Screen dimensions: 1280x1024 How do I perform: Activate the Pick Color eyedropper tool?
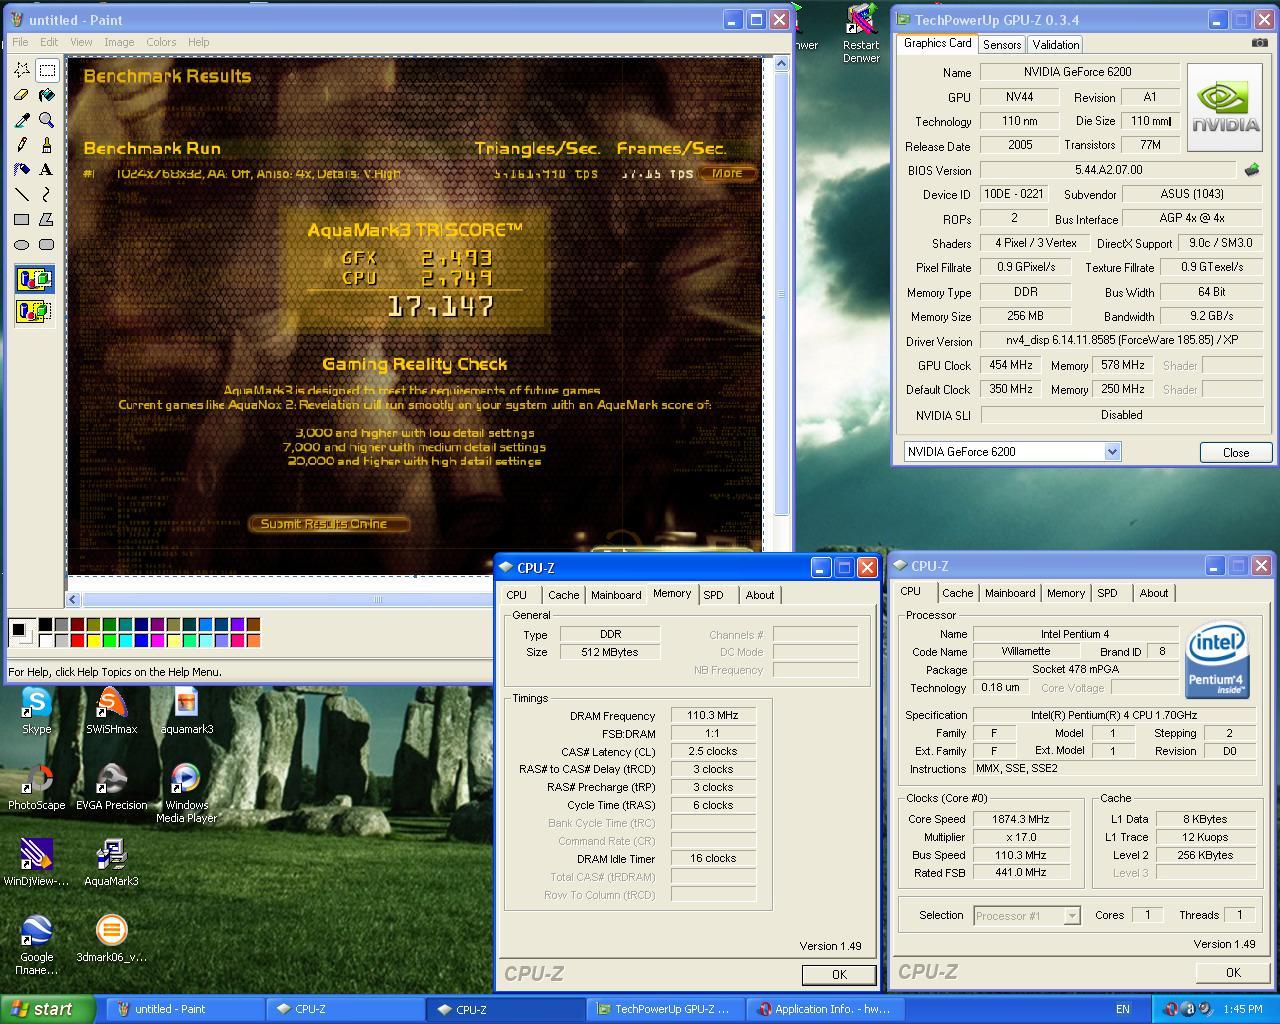tap(22, 120)
